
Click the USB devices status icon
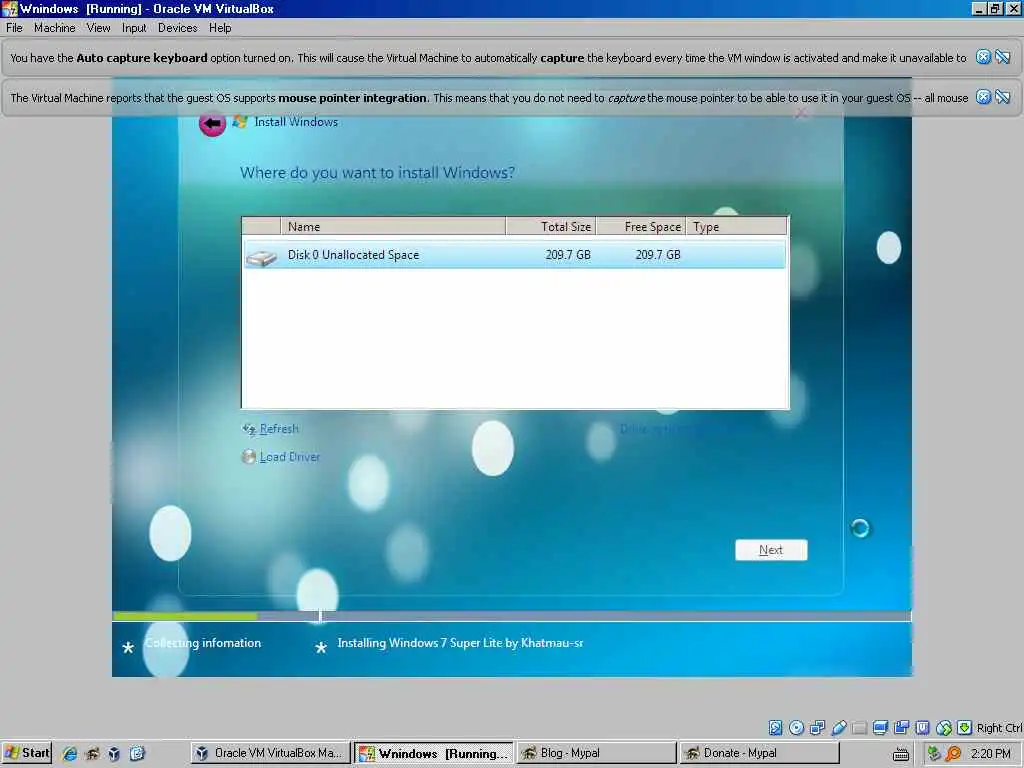coord(839,728)
